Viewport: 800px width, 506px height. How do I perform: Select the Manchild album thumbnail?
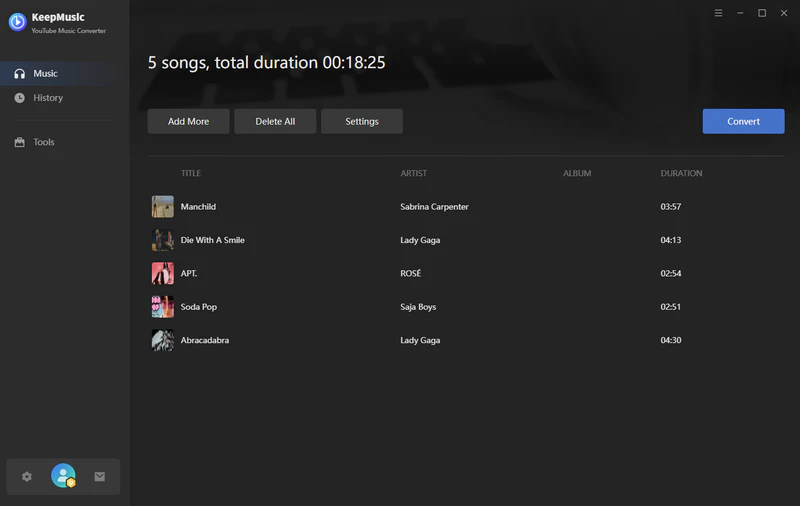pos(163,207)
